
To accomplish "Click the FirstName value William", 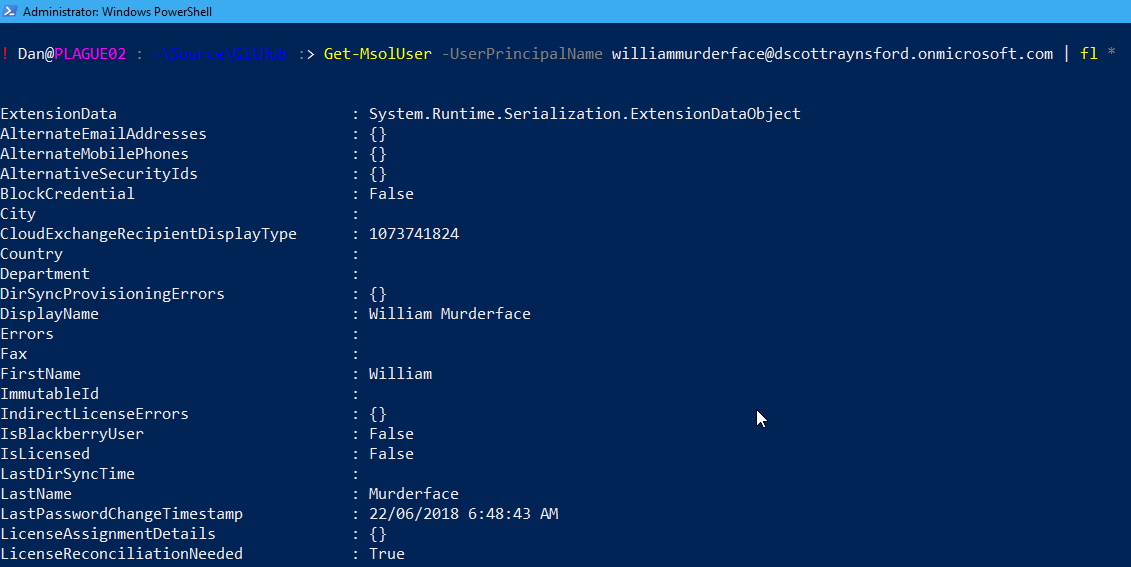I will [400, 374].
